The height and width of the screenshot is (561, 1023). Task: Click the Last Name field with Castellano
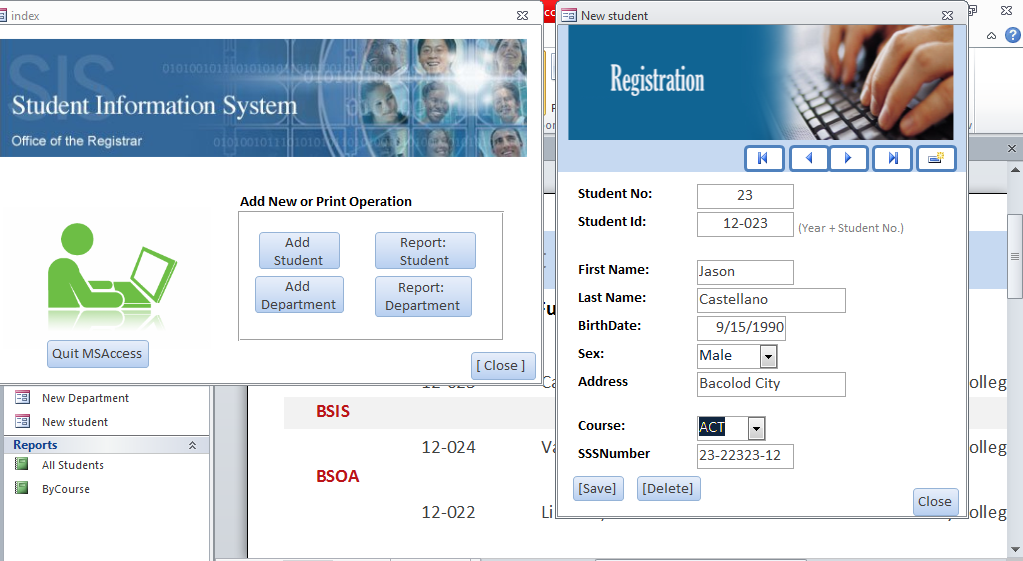point(771,300)
